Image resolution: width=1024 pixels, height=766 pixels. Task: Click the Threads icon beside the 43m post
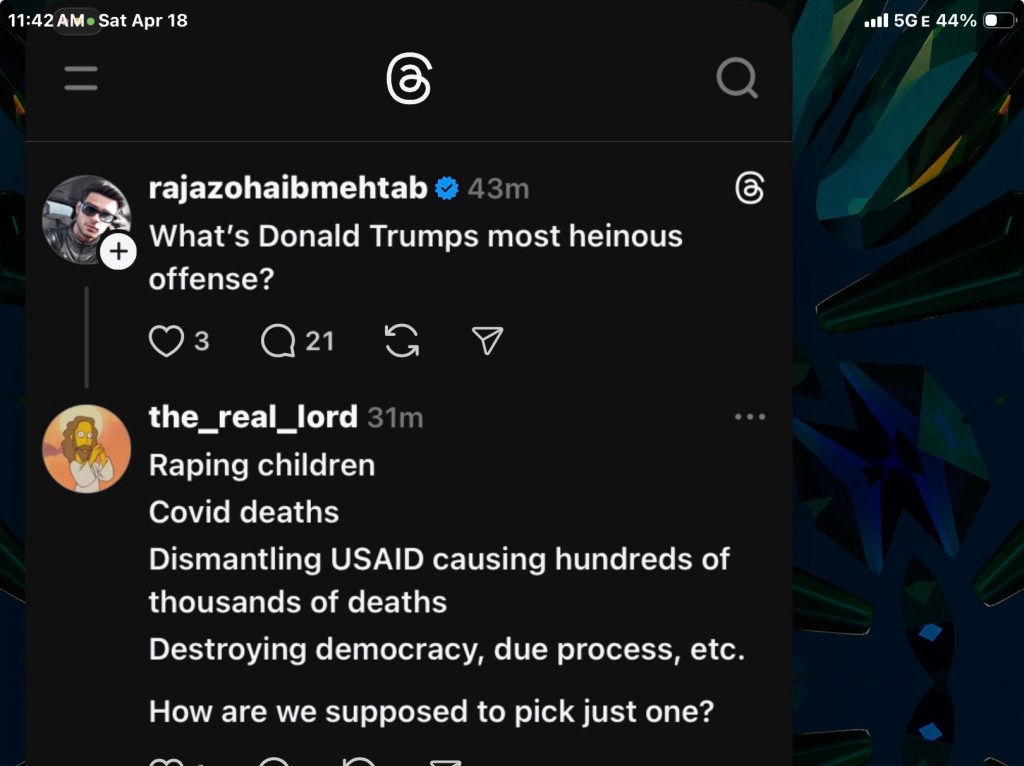749,188
